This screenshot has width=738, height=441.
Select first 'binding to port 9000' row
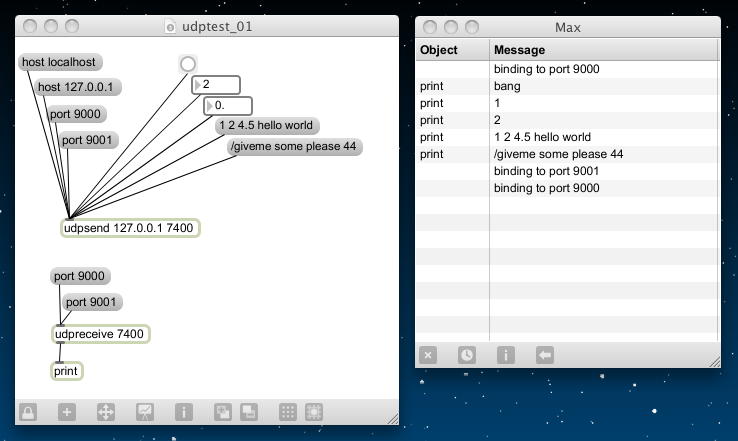click(x=567, y=69)
